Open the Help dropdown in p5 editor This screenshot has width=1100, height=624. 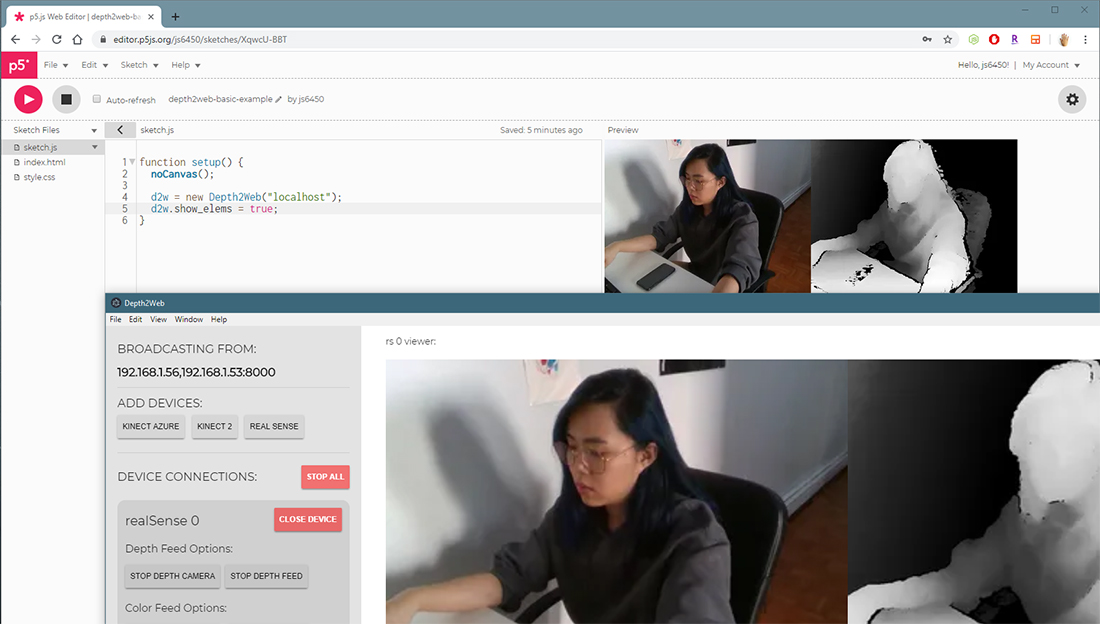pyautogui.click(x=186, y=65)
